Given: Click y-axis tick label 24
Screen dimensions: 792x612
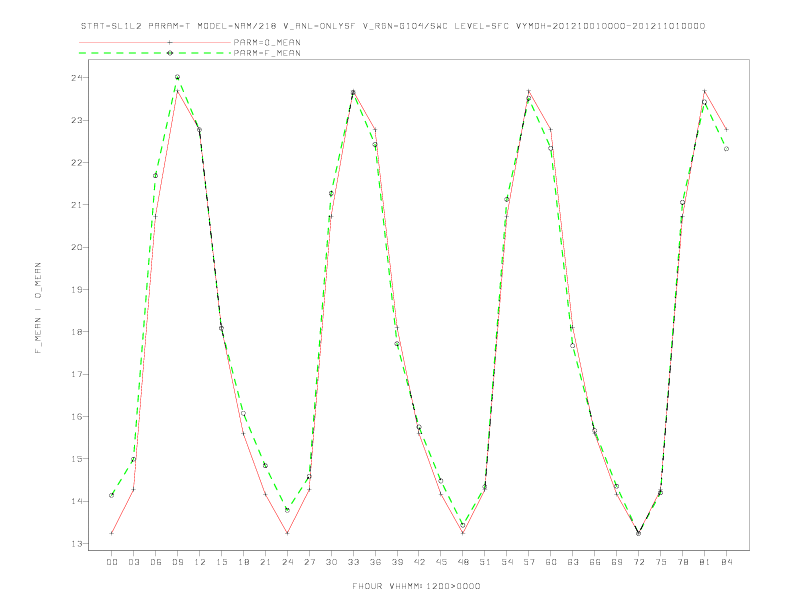Looking at the screenshot, I should pos(77,78).
